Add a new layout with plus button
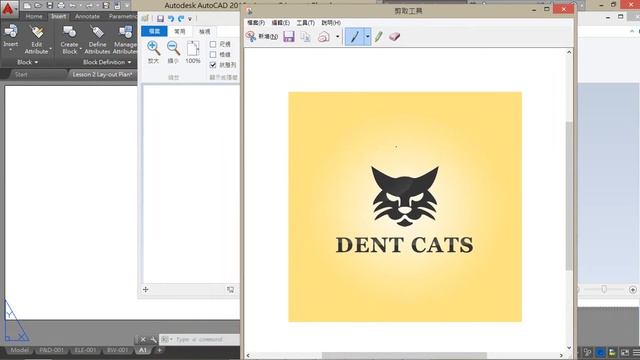The image size is (640, 360). click(160, 350)
